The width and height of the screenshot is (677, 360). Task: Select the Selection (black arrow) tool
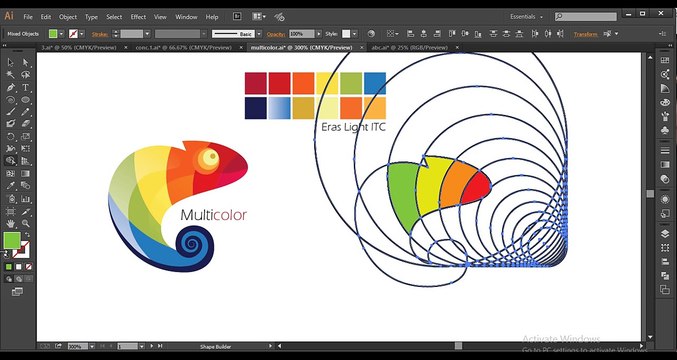coord(10,63)
